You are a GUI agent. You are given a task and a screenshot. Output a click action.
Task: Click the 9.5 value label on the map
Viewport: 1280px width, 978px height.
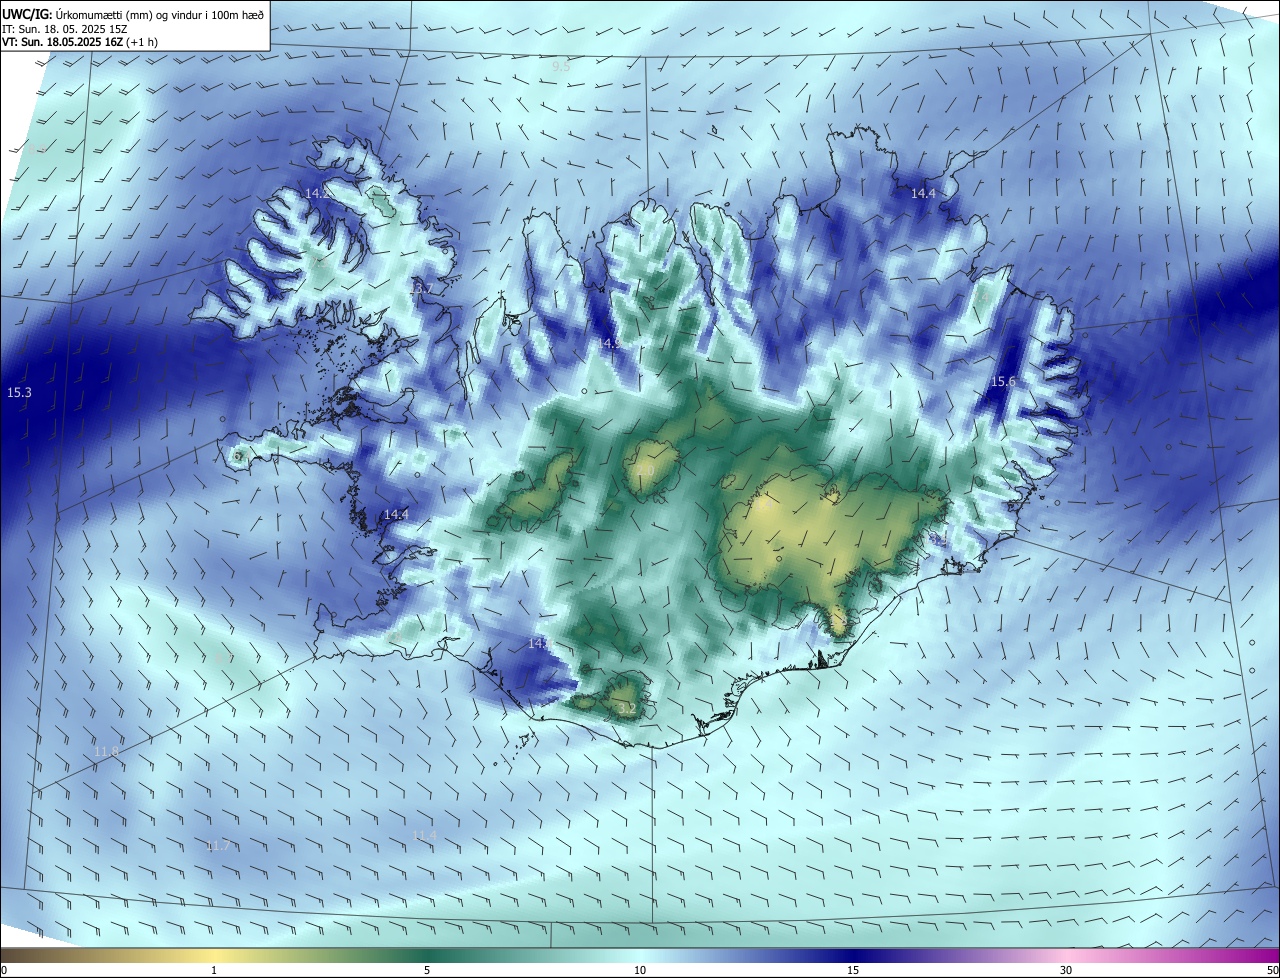click(x=561, y=67)
